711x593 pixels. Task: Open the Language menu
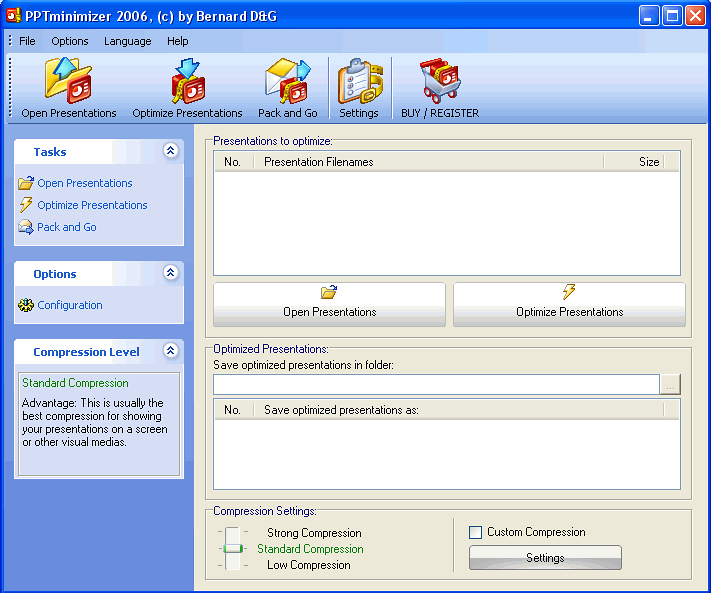pyautogui.click(x=128, y=41)
